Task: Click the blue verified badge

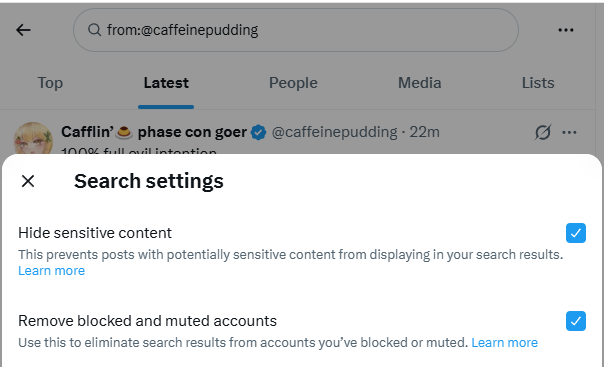Action: [258, 132]
